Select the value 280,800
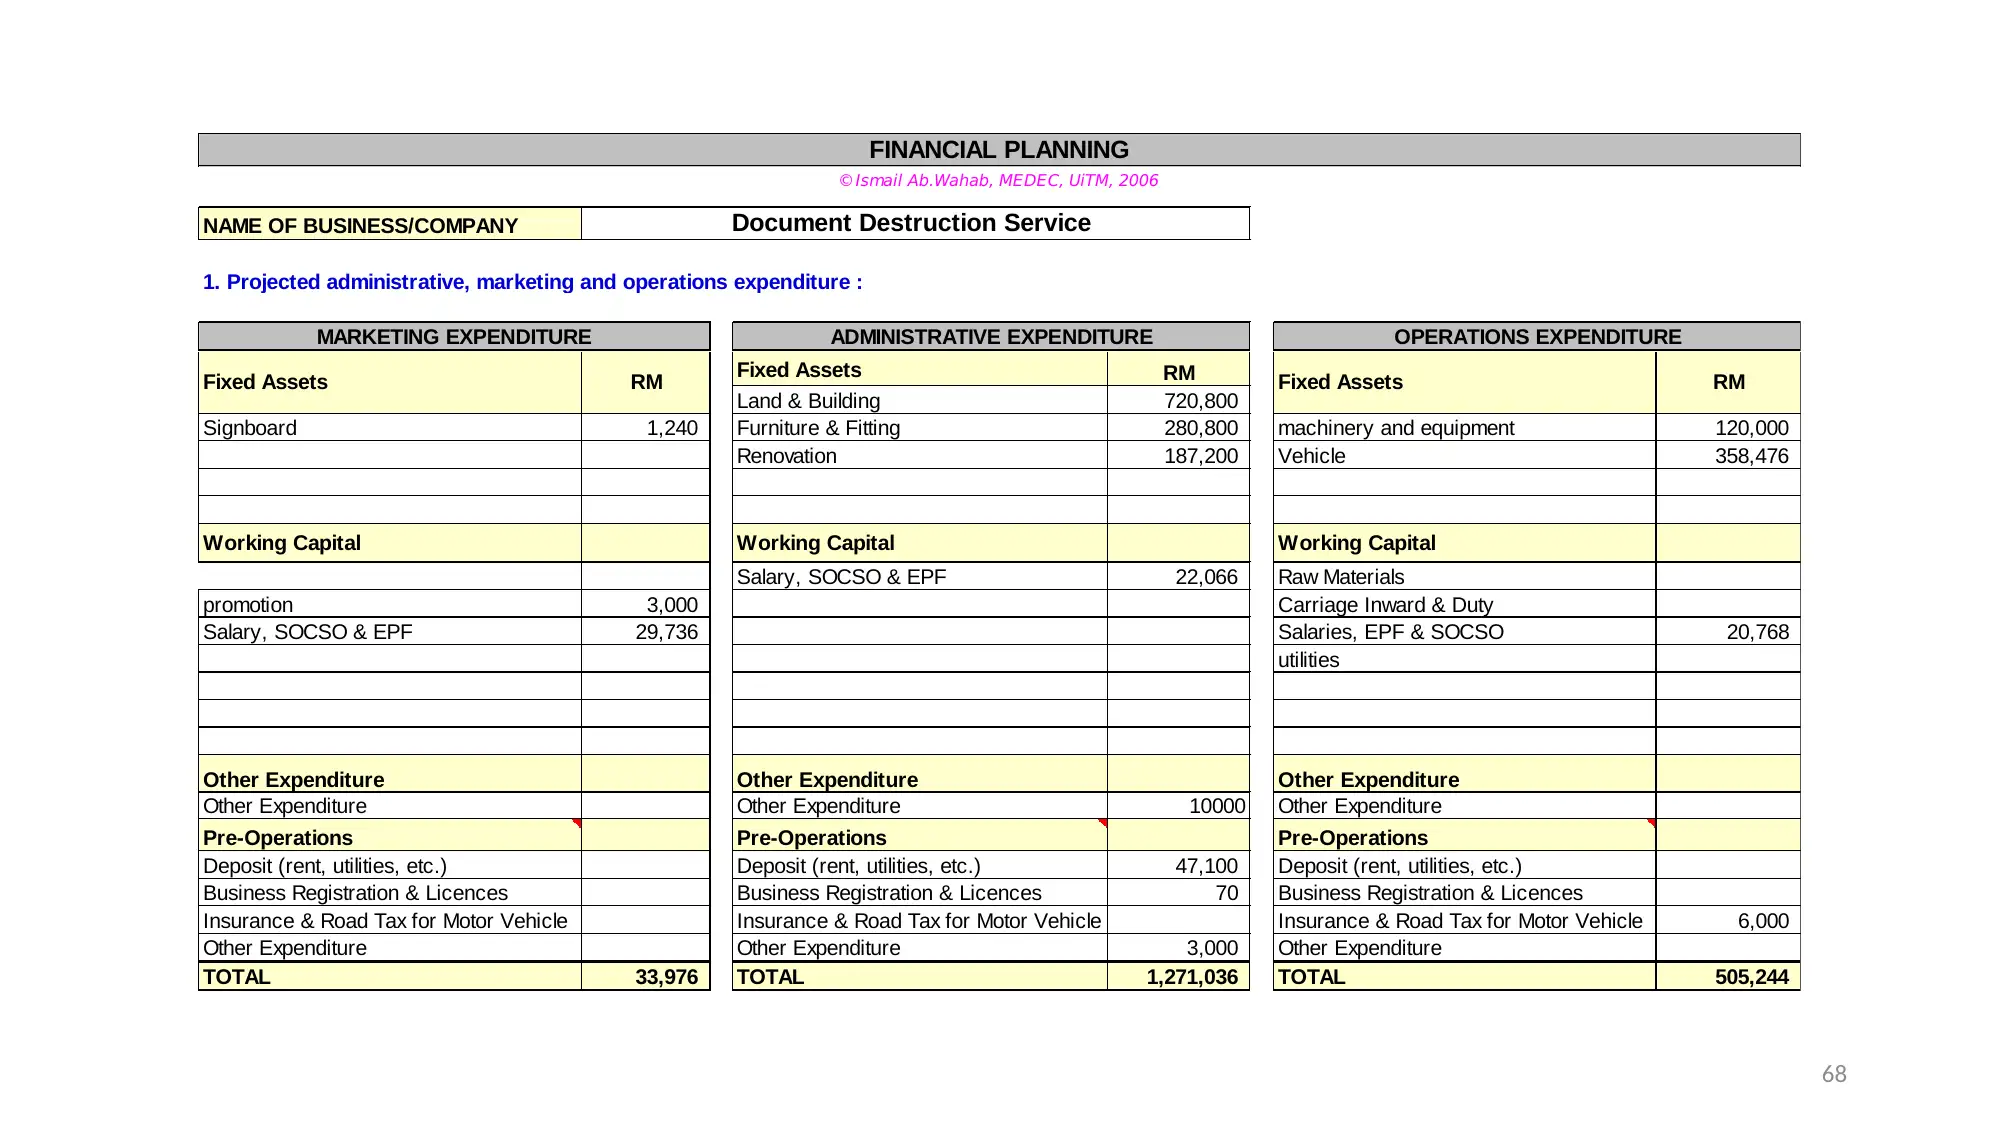 point(1200,428)
